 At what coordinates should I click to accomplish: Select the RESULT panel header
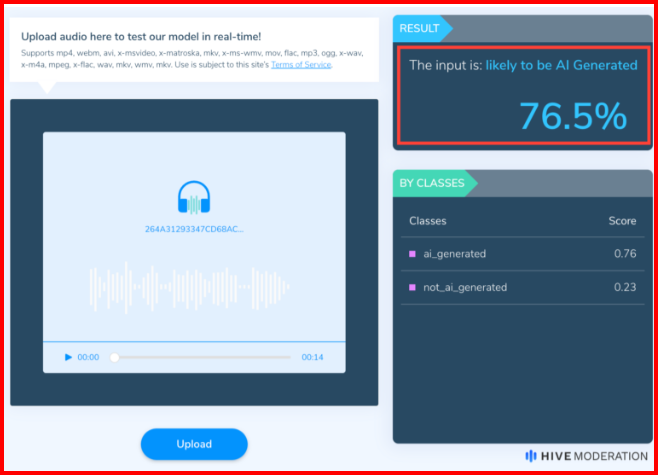(420, 28)
